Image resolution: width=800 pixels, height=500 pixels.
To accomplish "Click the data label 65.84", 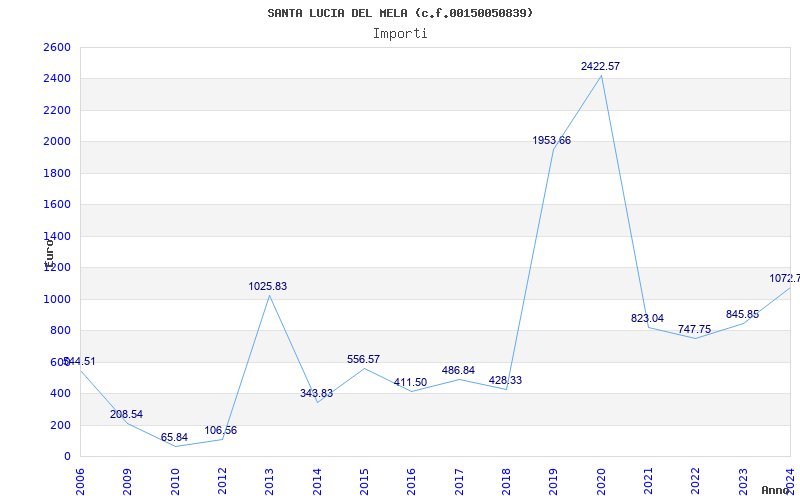I will (174, 437).
